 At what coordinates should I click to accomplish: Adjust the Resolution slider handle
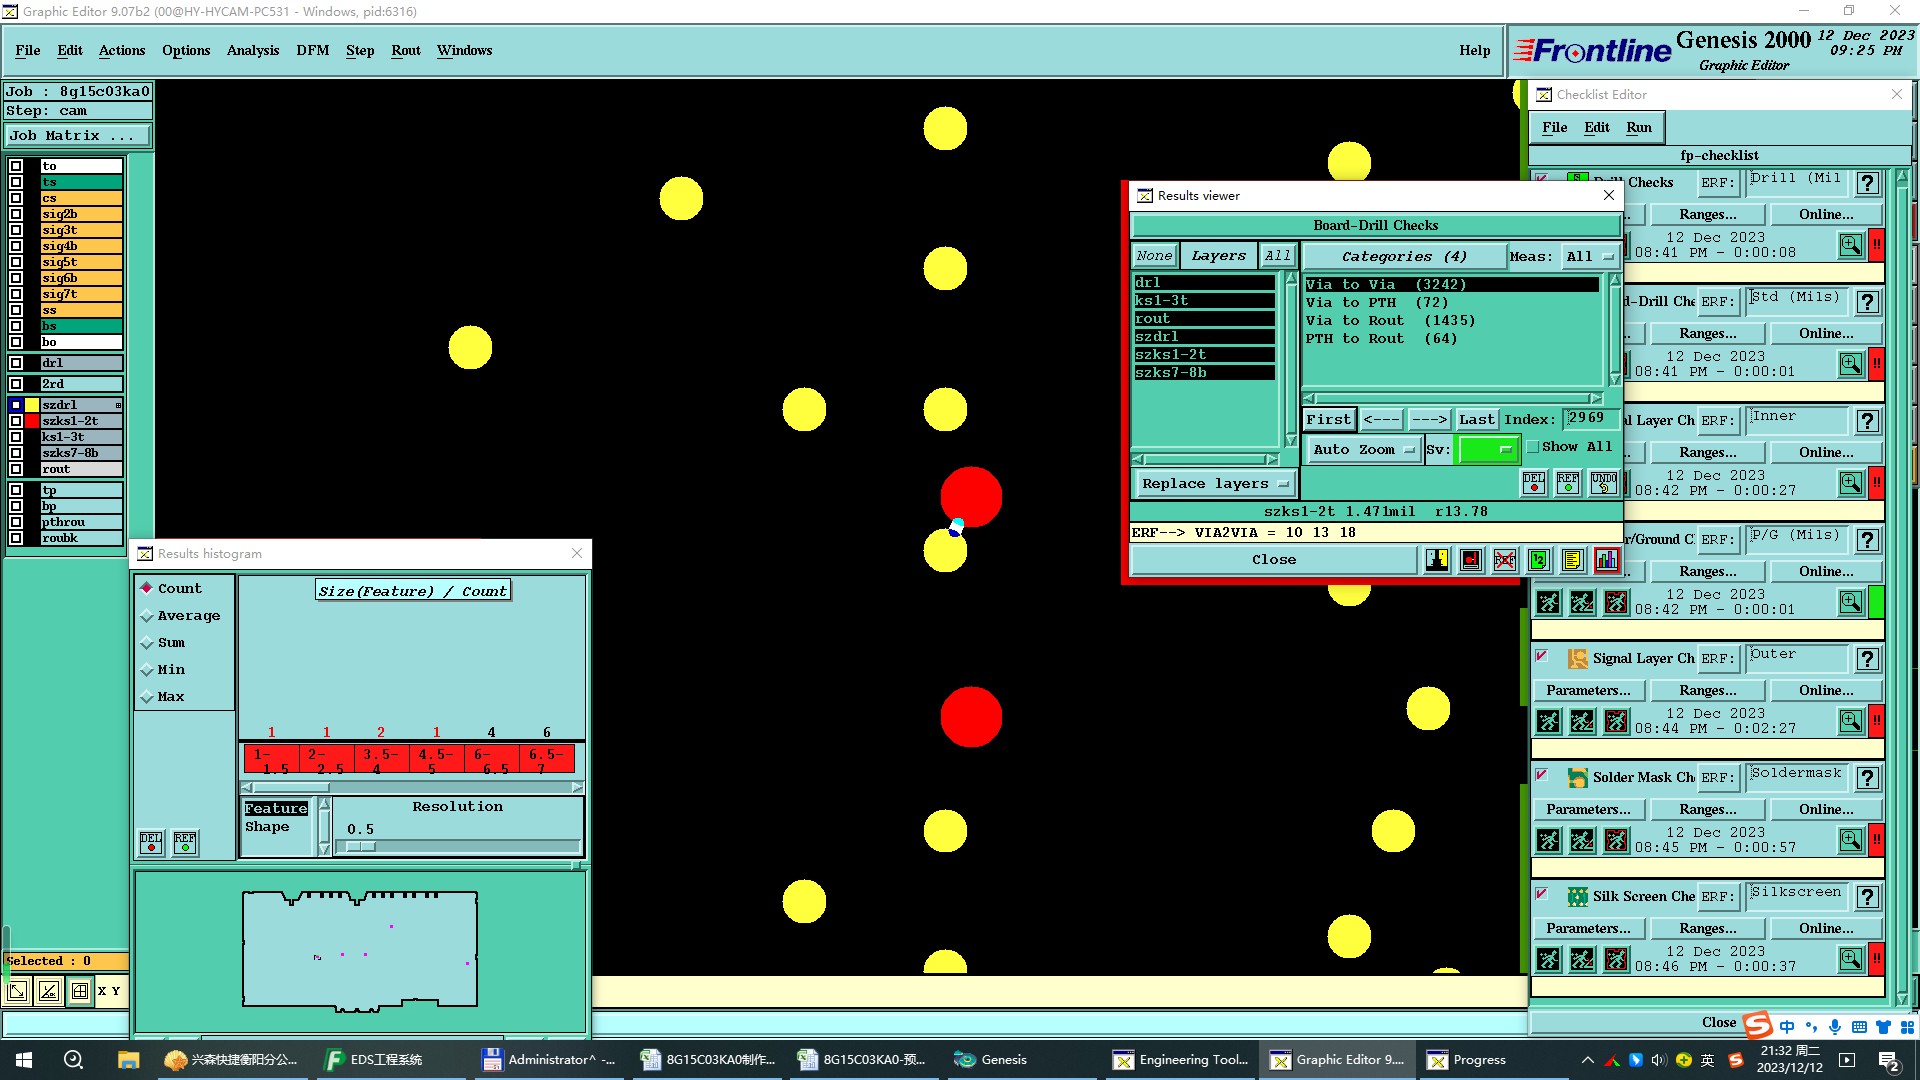pyautogui.click(x=360, y=847)
